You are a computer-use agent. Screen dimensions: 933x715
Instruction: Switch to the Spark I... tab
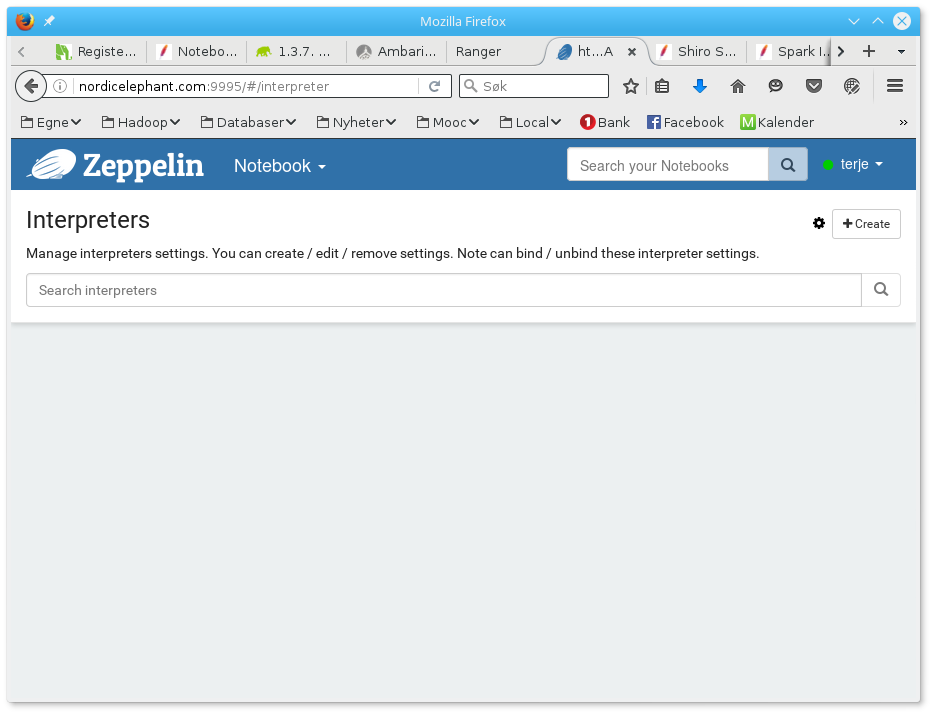pyautogui.click(x=793, y=52)
